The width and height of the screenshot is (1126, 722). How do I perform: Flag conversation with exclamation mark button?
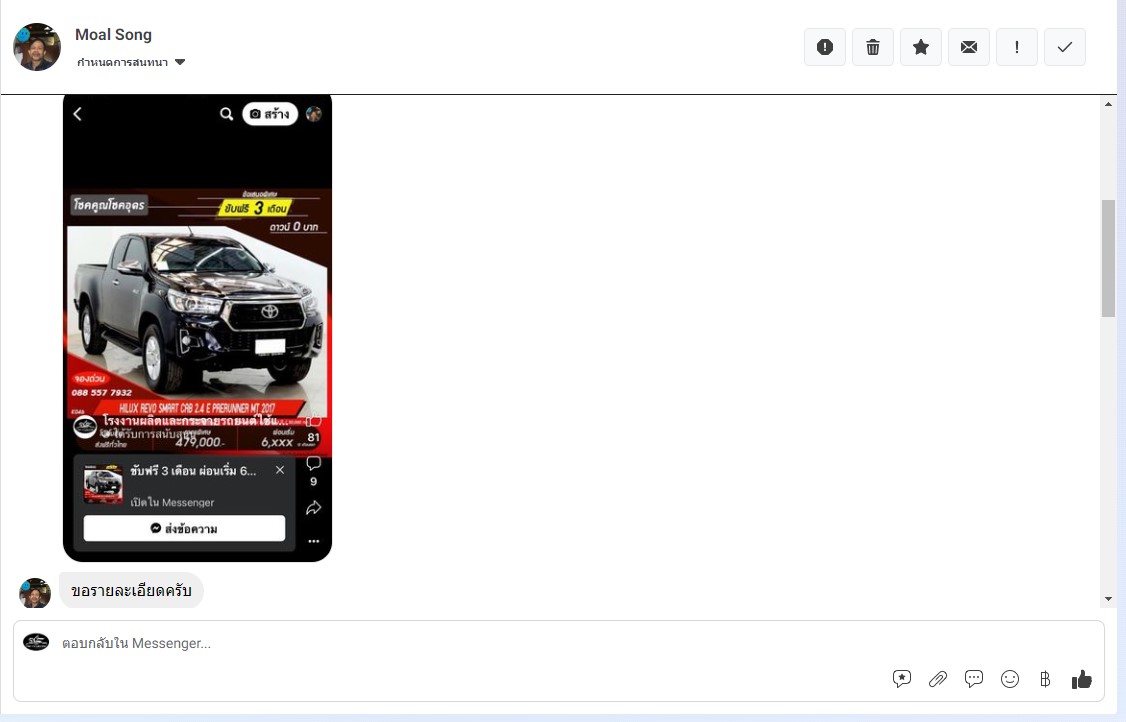click(1016, 47)
